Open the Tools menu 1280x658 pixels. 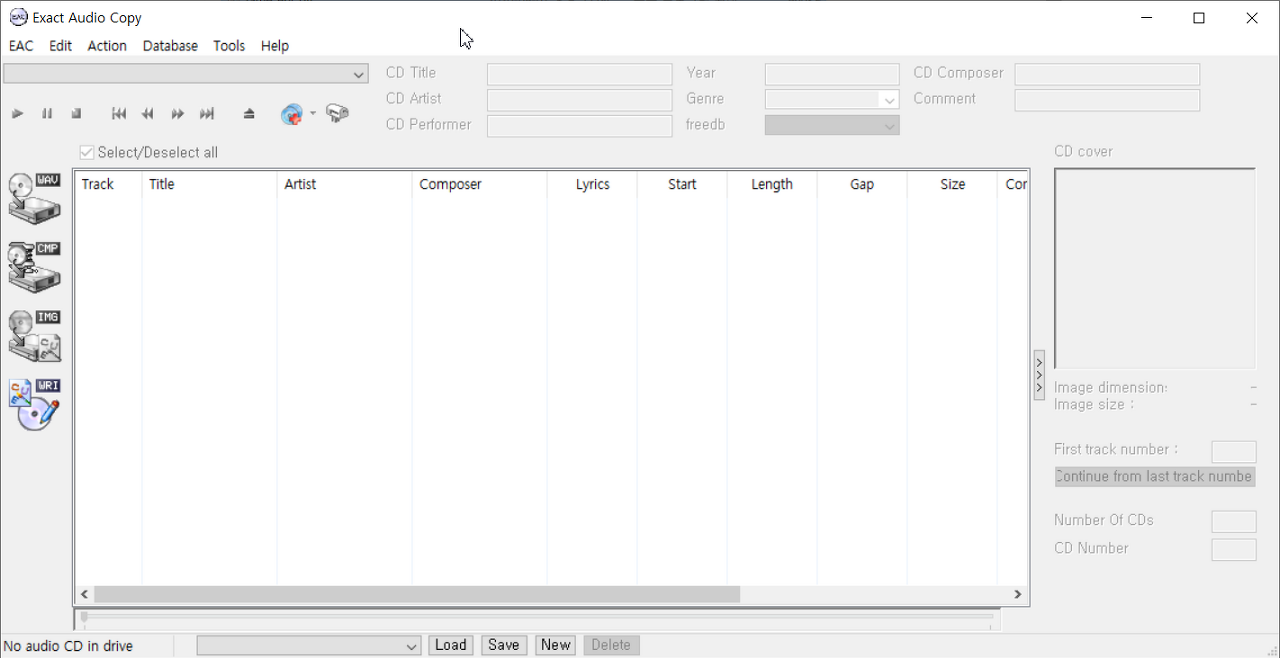(229, 46)
